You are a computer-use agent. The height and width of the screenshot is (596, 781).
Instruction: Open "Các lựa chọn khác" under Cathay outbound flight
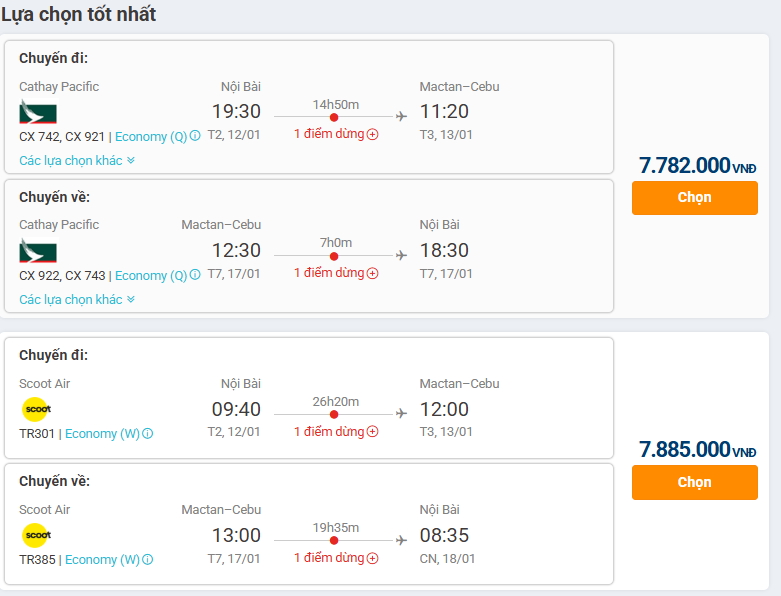point(76,160)
